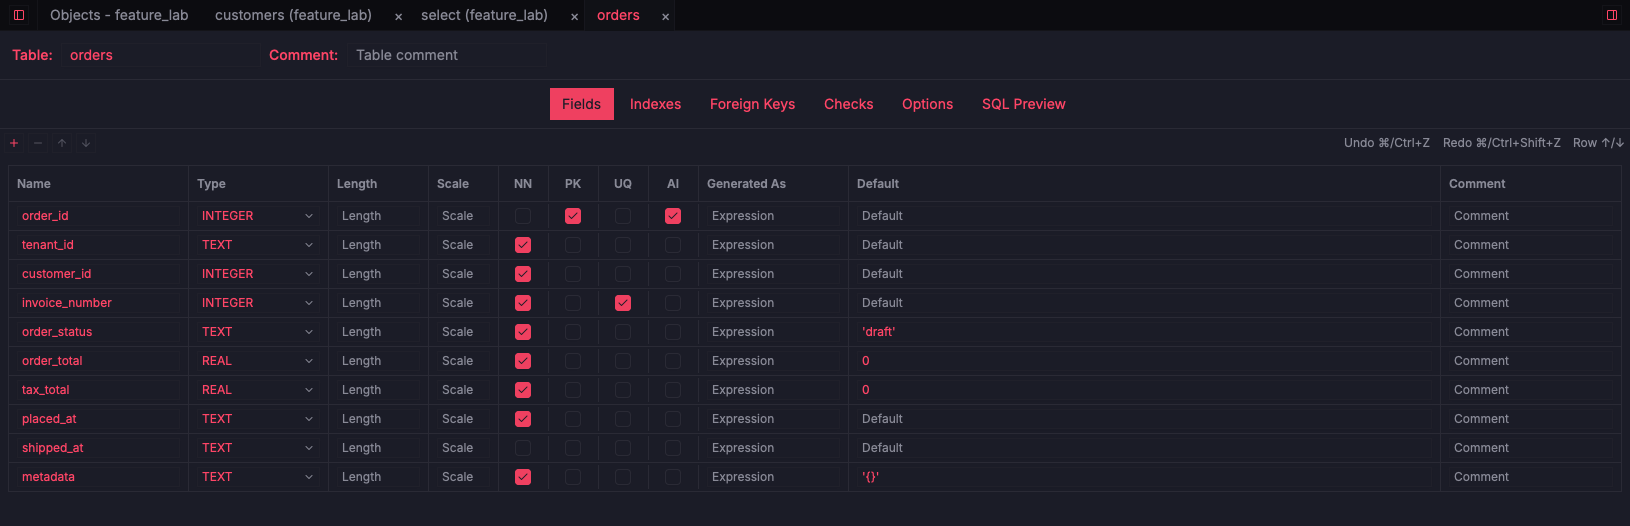The image size is (1630, 526).
Task: Remove selected field with minus icon
Action: [38, 143]
